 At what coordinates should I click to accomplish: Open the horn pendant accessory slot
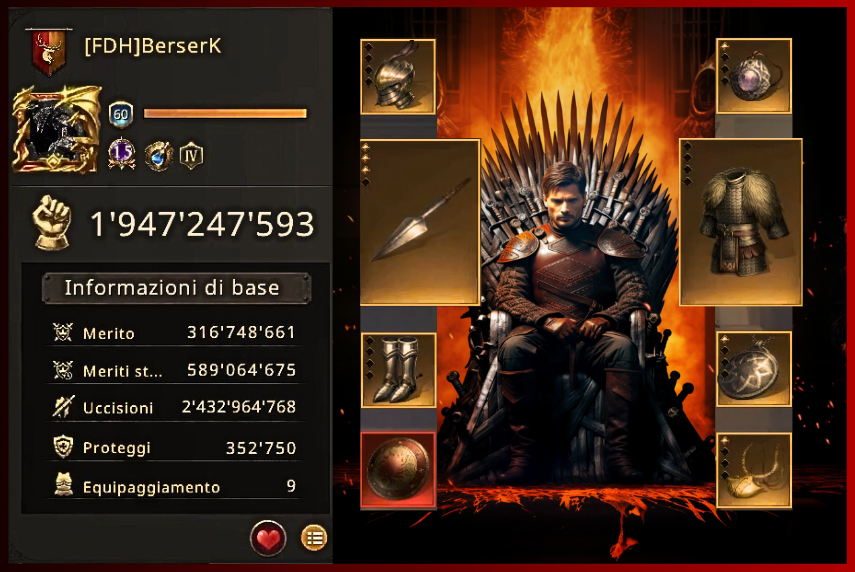754,471
